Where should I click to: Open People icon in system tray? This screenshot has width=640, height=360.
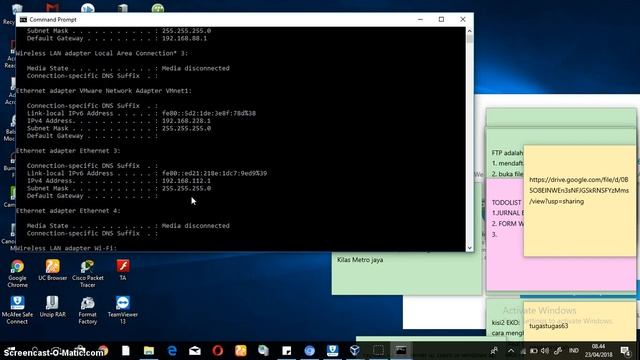pyautogui.click(x=494, y=351)
